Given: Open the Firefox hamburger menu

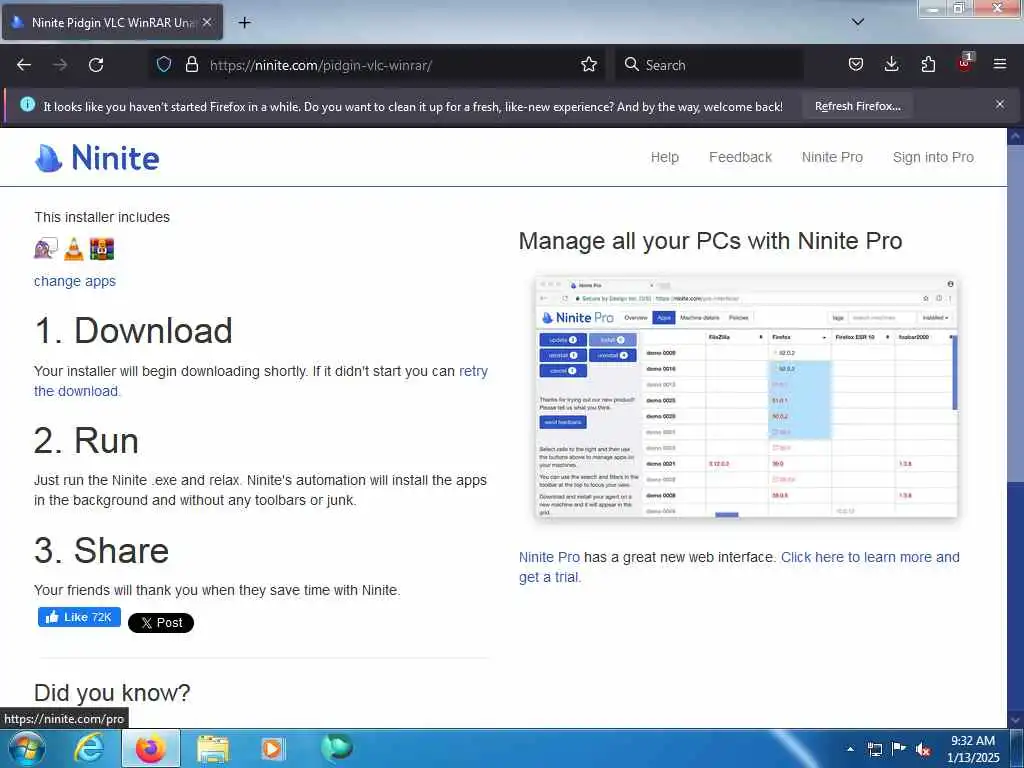Looking at the screenshot, I should click(1000, 64).
